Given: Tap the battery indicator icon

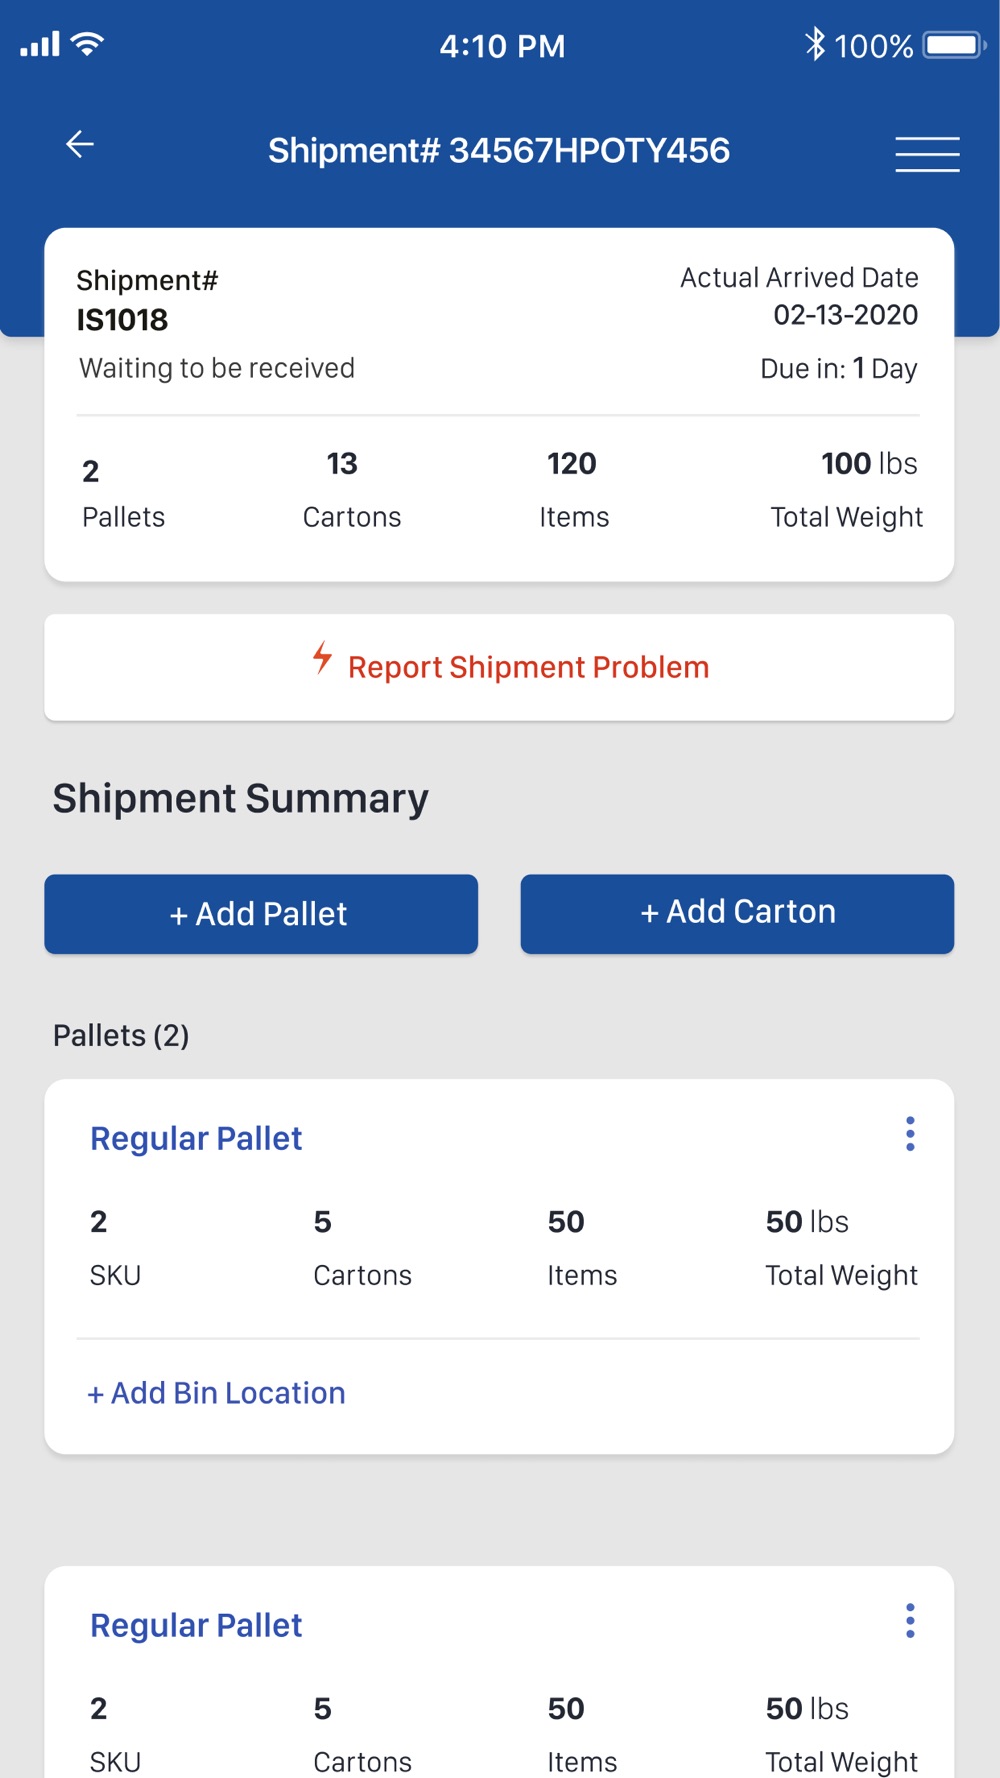Looking at the screenshot, I should [954, 45].
